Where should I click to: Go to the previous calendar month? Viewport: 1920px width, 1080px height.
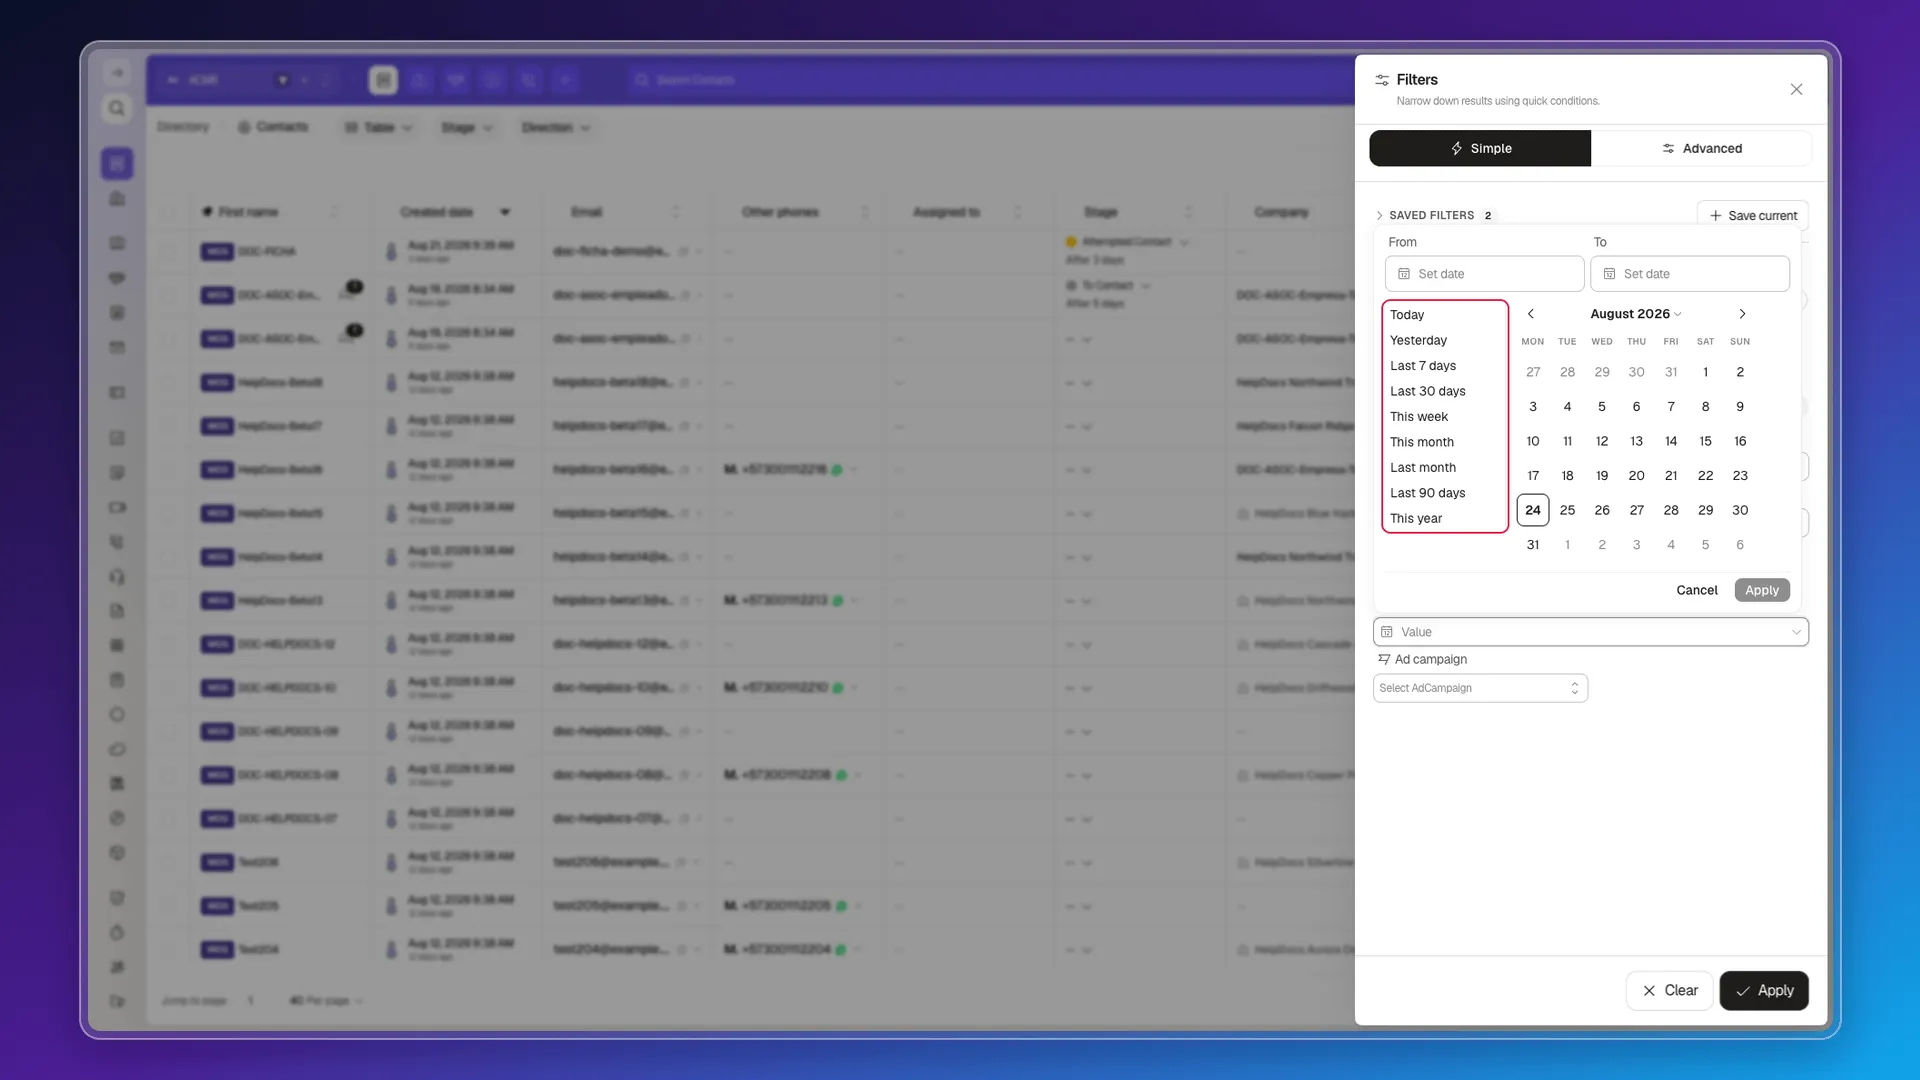pyautogui.click(x=1530, y=314)
